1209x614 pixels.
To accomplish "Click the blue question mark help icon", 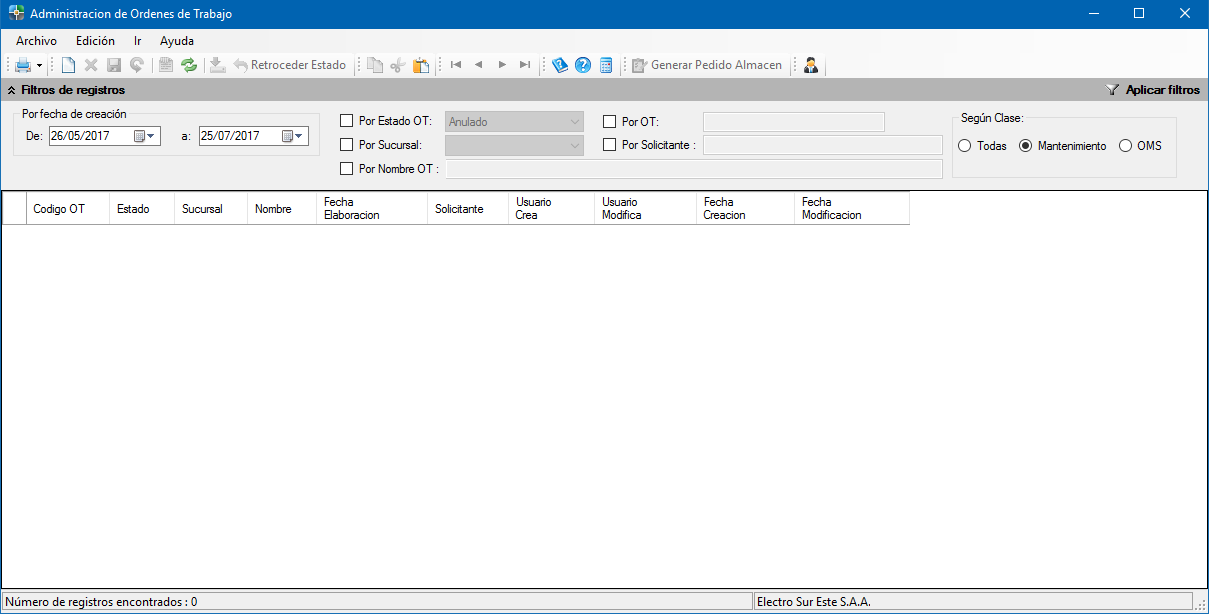I will point(583,65).
